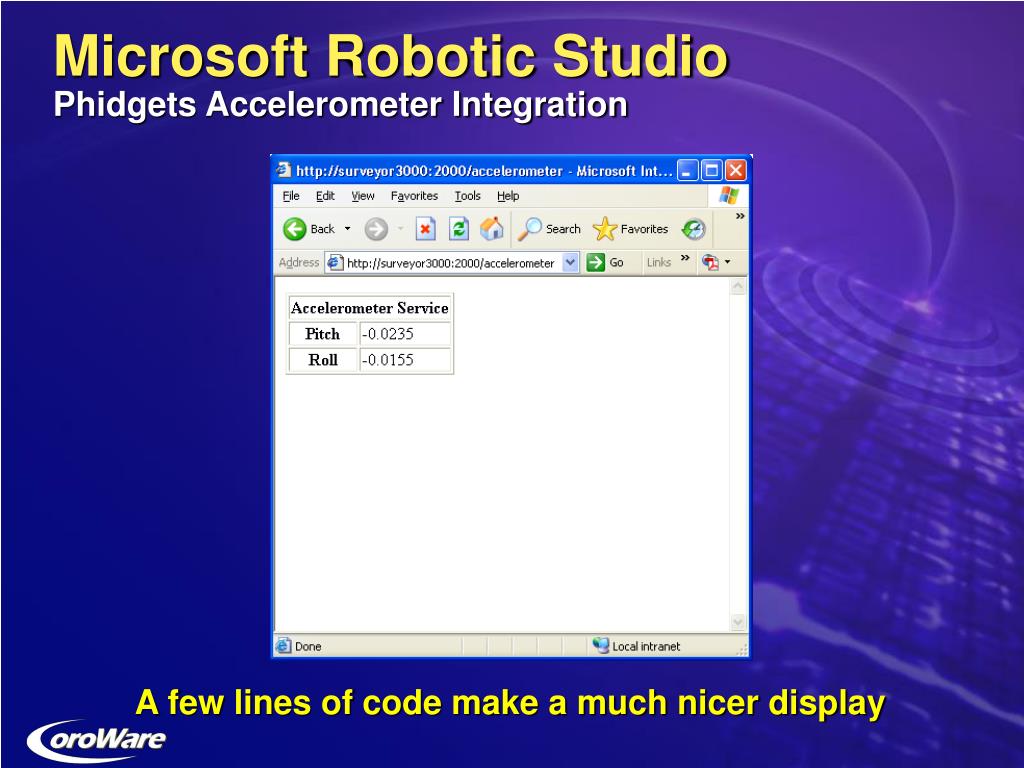Viewport: 1024px width, 768px height.
Task: Stop page loading with red X icon
Action: pos(425,229)
